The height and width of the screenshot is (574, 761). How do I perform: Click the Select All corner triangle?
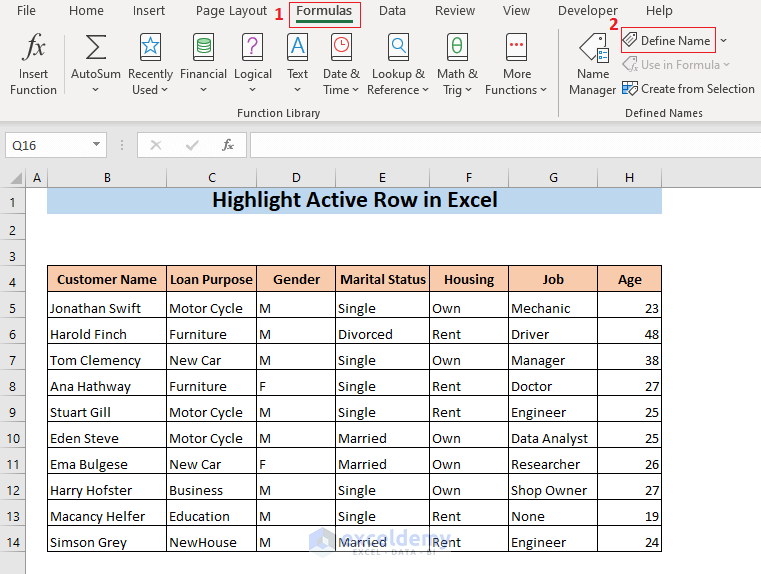coord(17,177)
